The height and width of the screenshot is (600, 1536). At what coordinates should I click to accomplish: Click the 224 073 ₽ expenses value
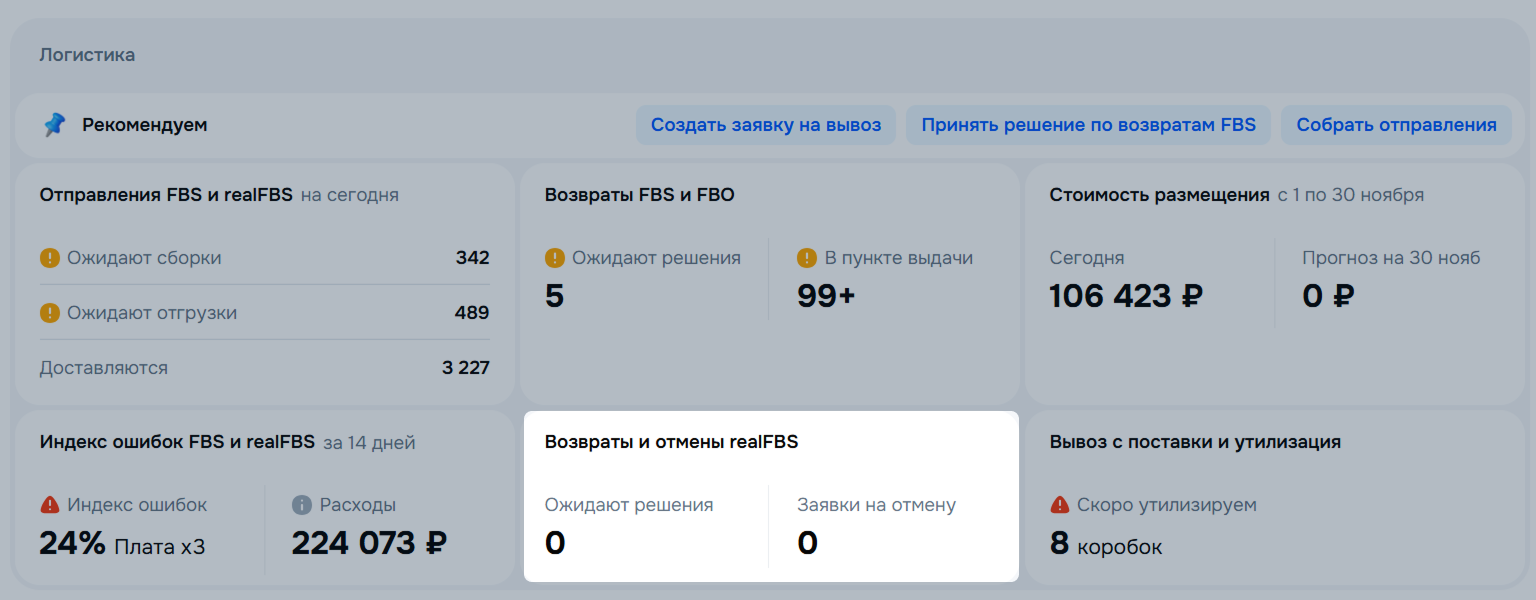(369, 543)
